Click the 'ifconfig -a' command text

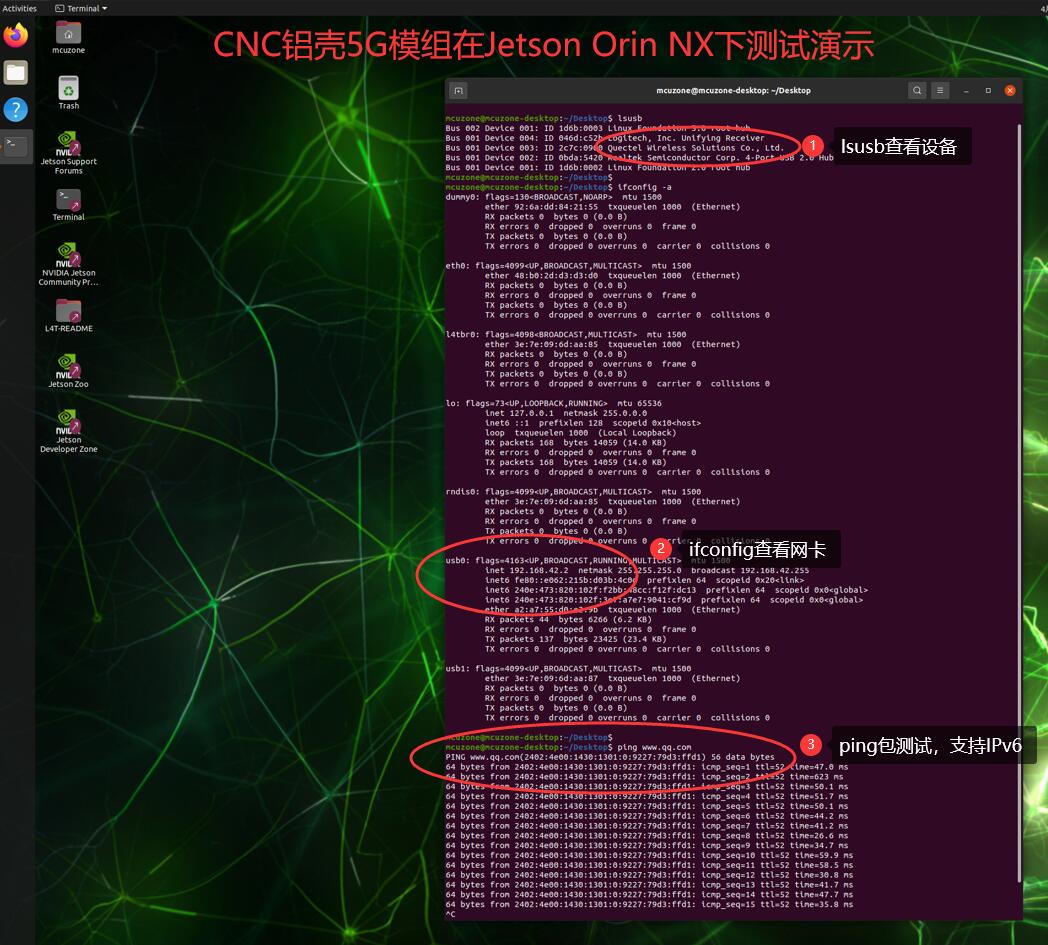(644, 187)
